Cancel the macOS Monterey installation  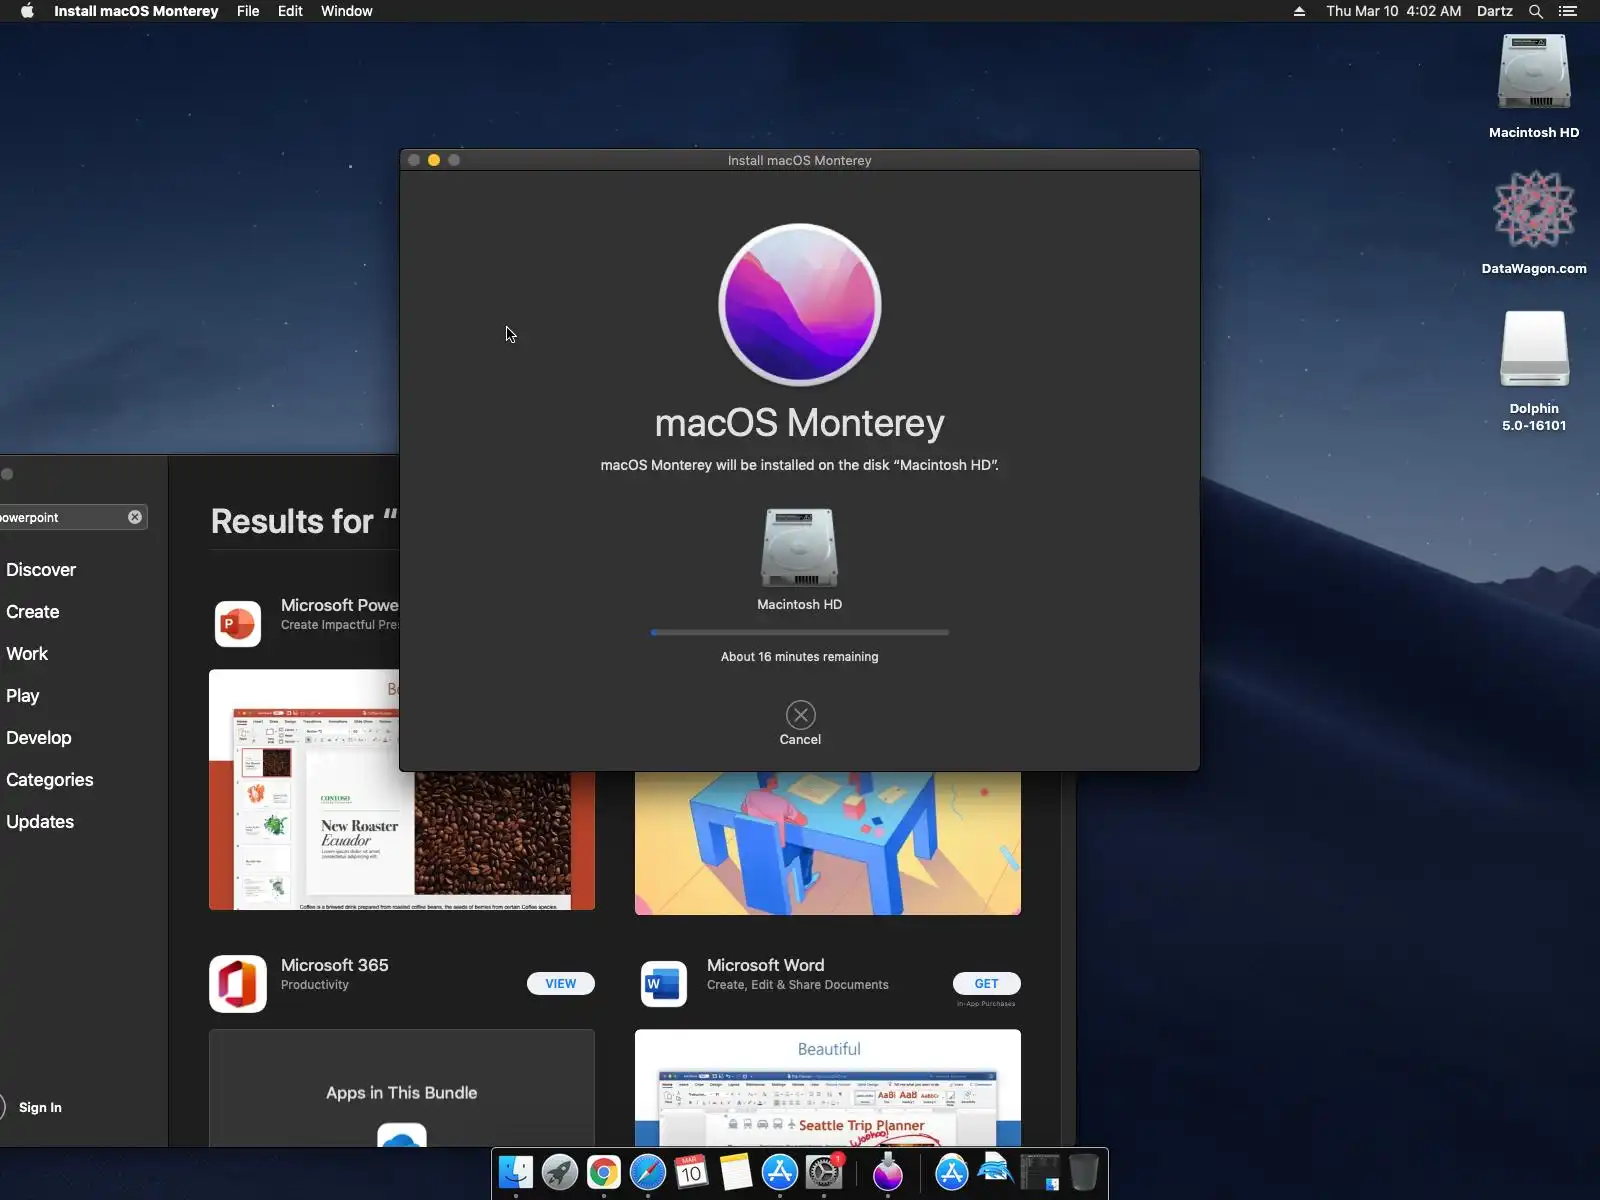pos(800,715)
